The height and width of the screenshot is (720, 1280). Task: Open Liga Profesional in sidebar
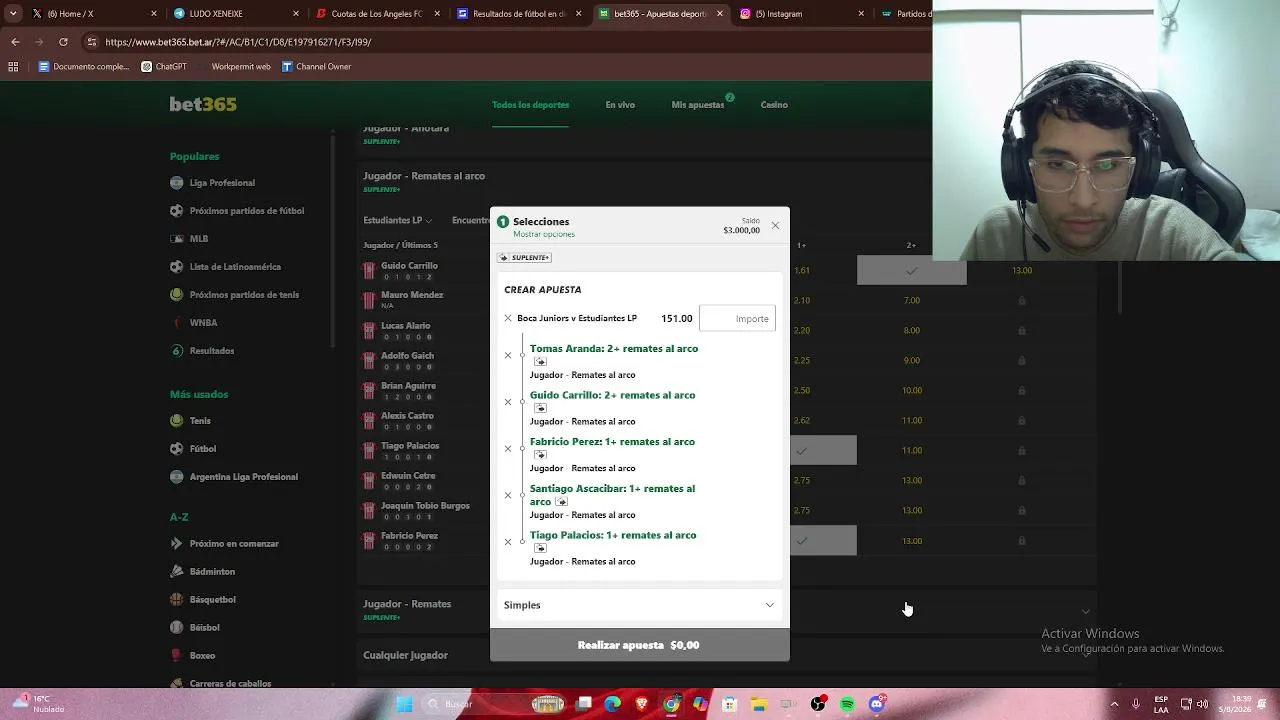point(222,183)
